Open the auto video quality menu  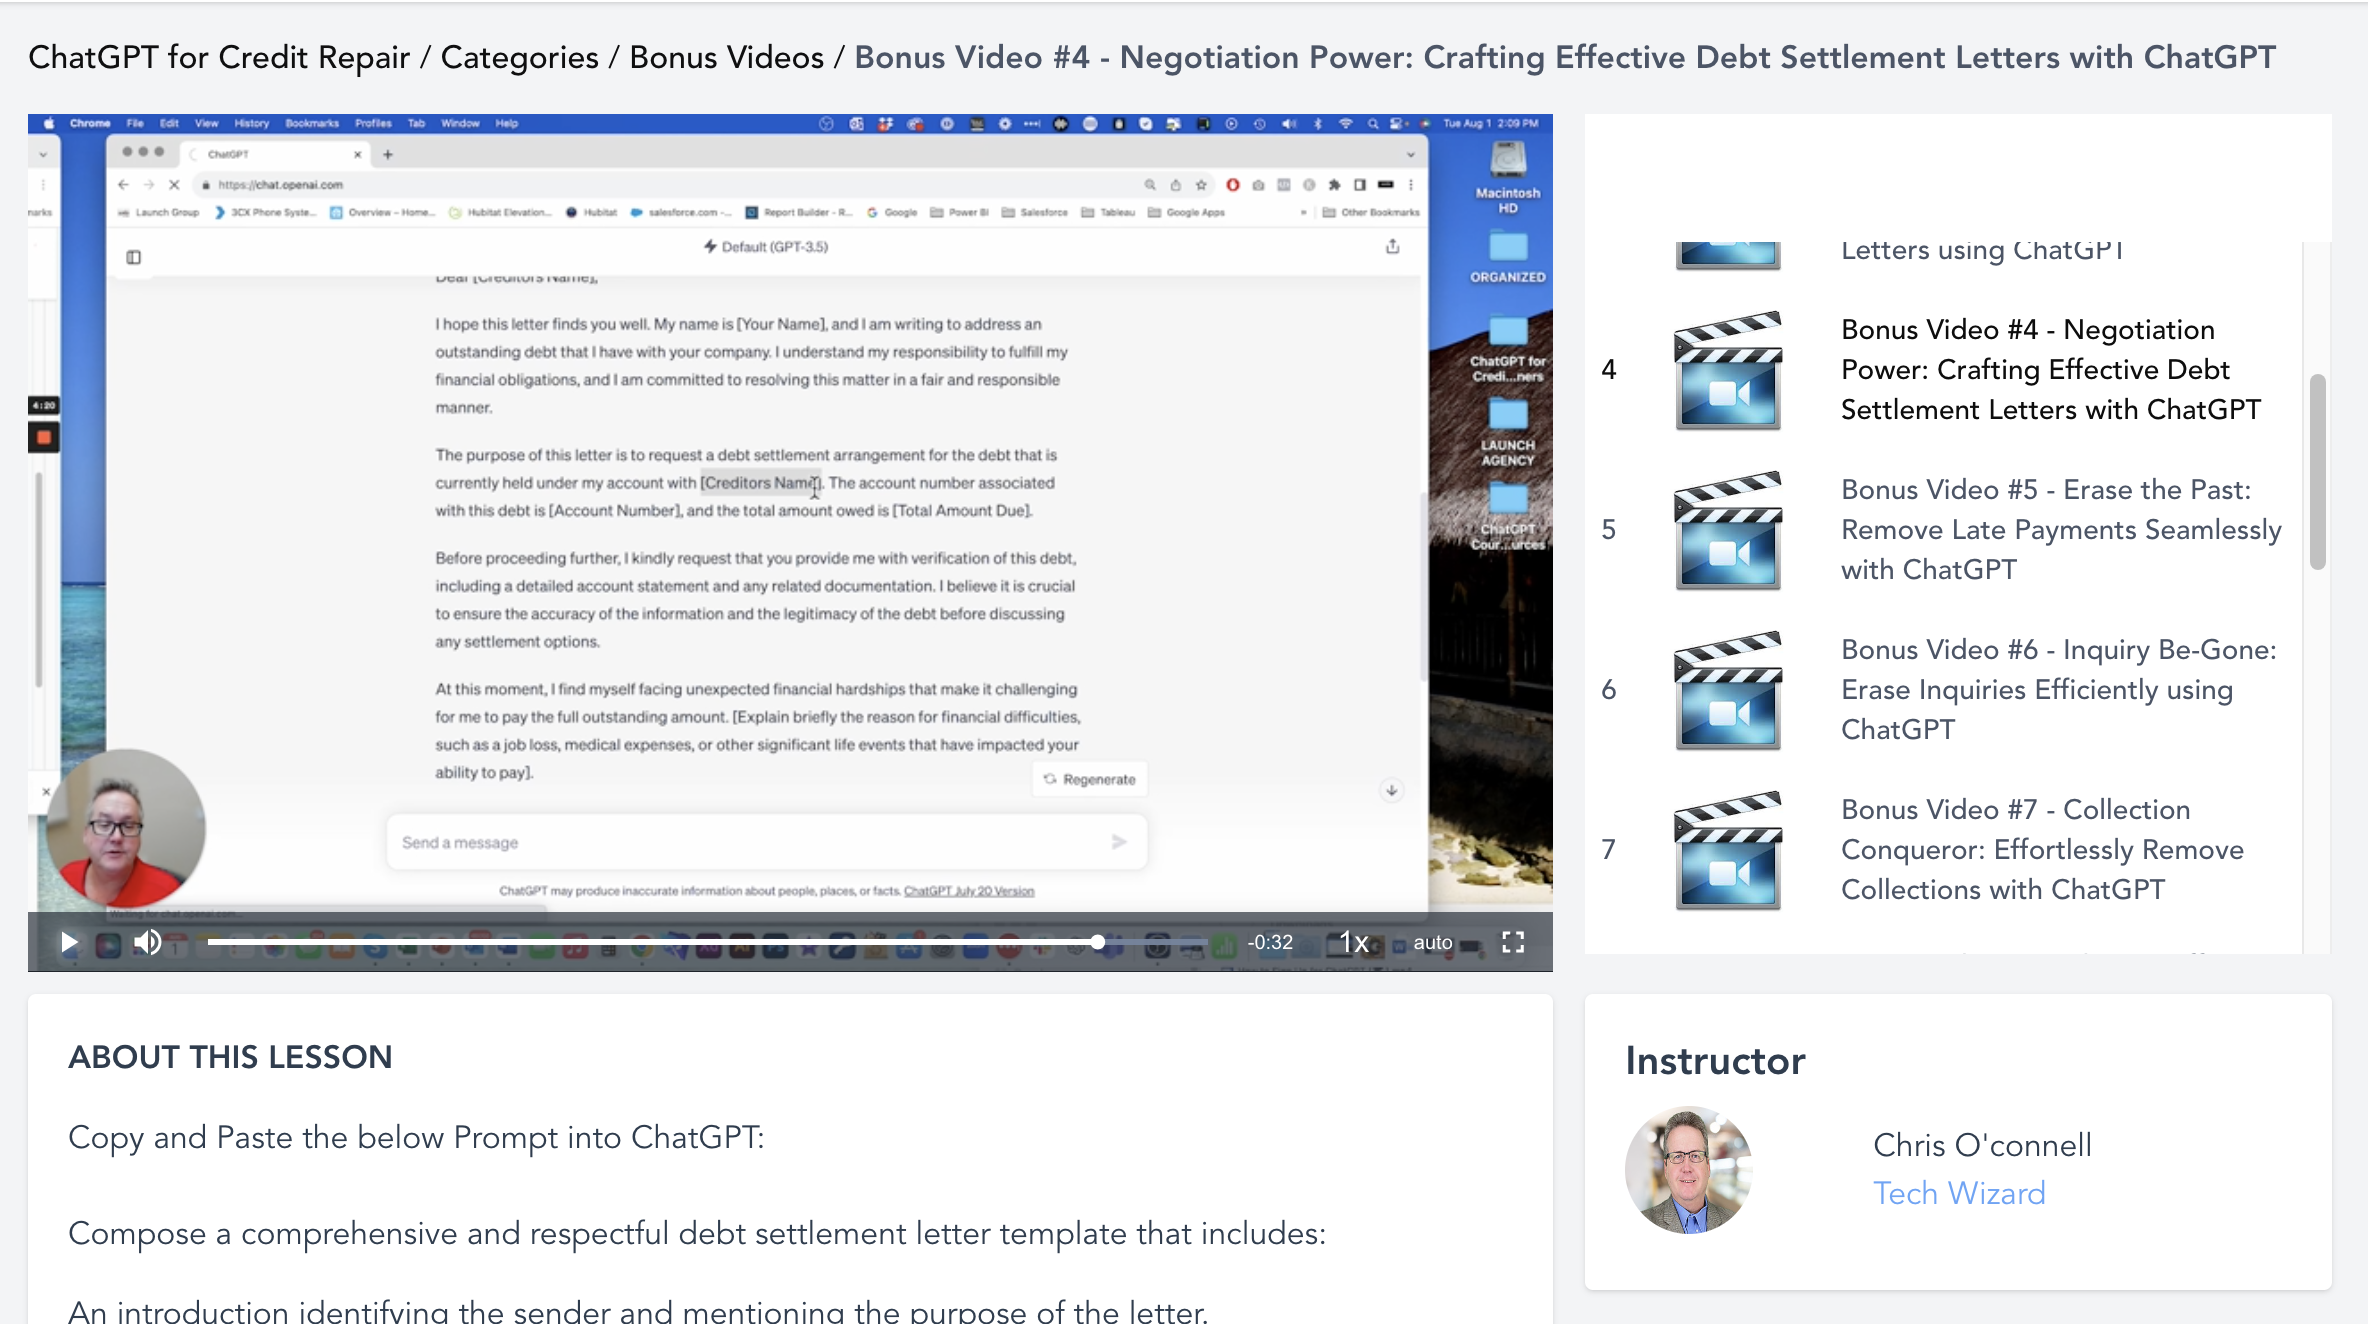1432,942
